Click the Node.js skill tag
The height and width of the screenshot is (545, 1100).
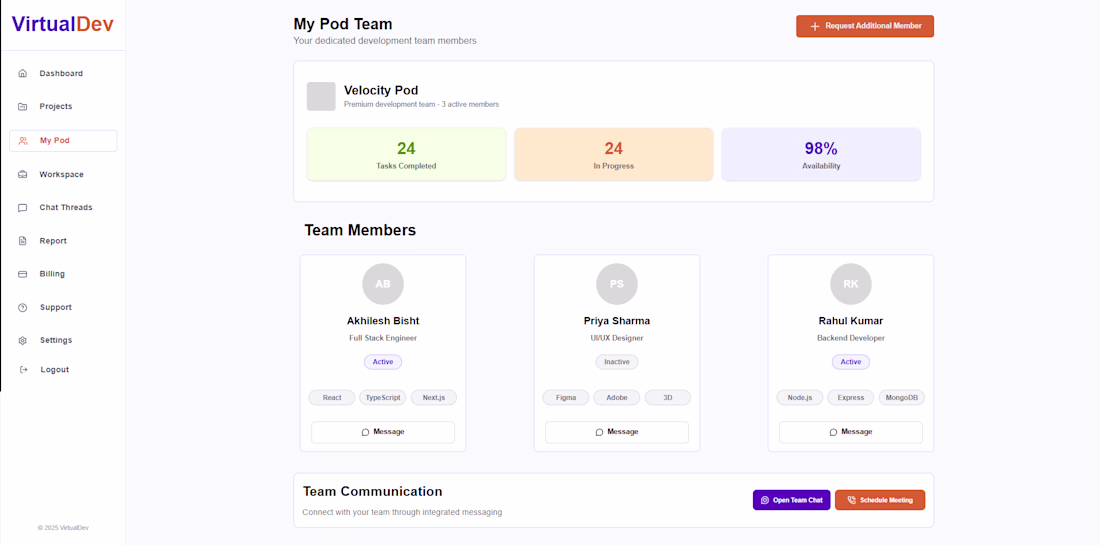click(800, 398)
